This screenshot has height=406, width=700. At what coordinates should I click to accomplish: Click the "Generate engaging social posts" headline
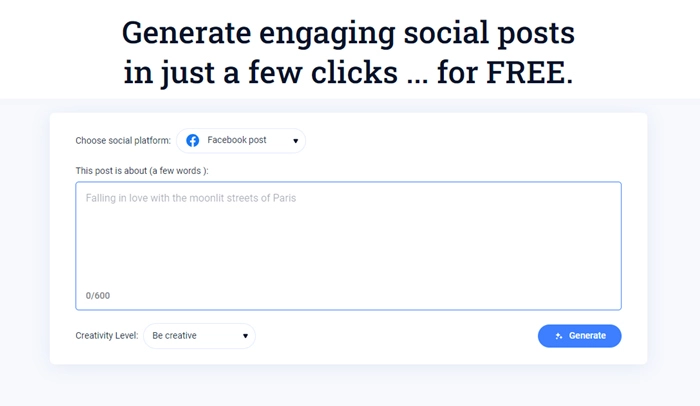348,33
